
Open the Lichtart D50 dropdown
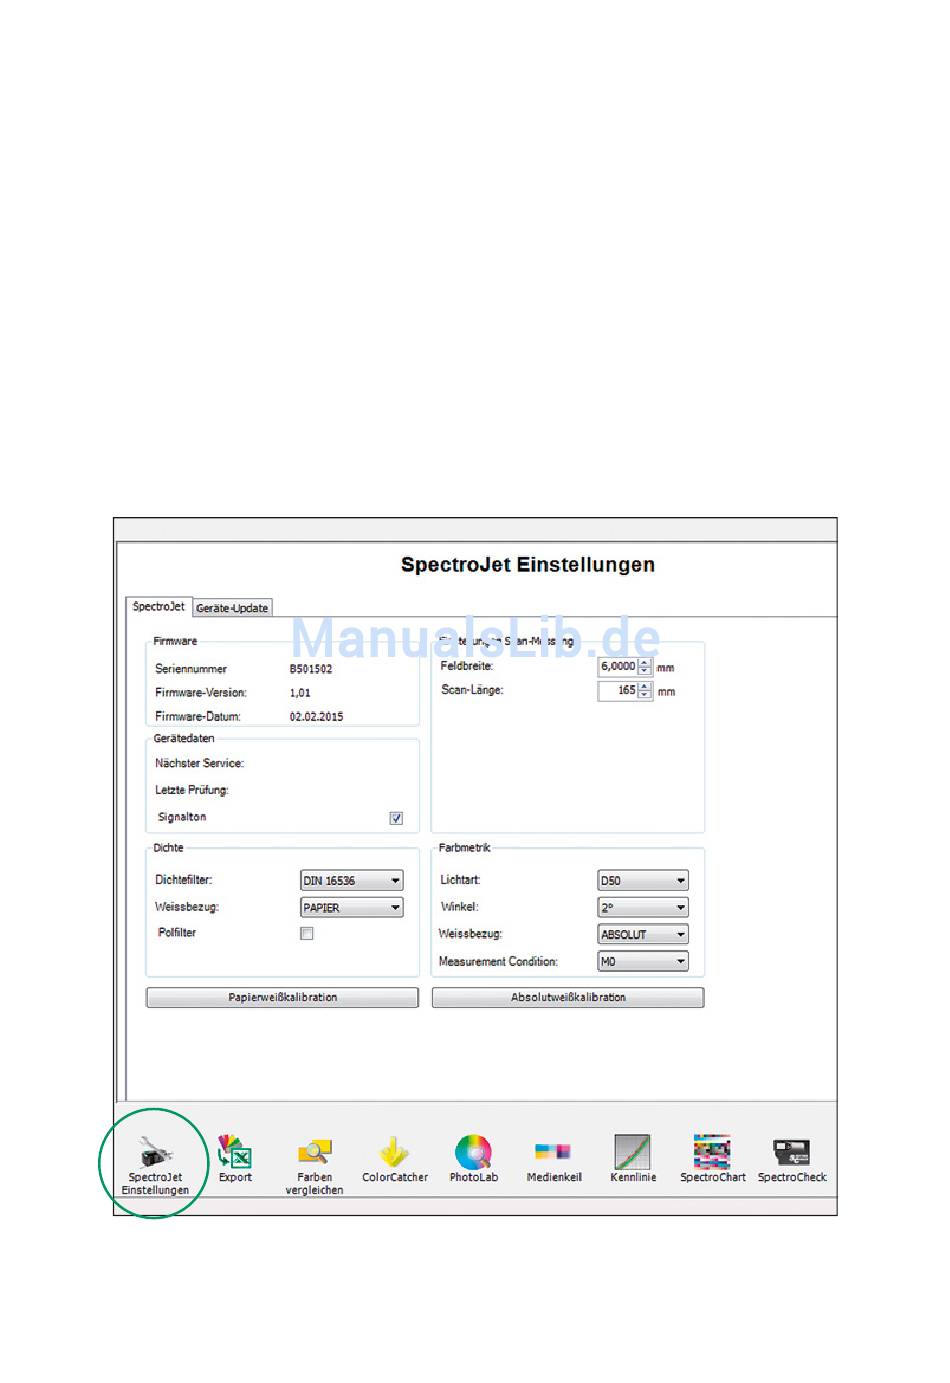(x=643, y=881)
